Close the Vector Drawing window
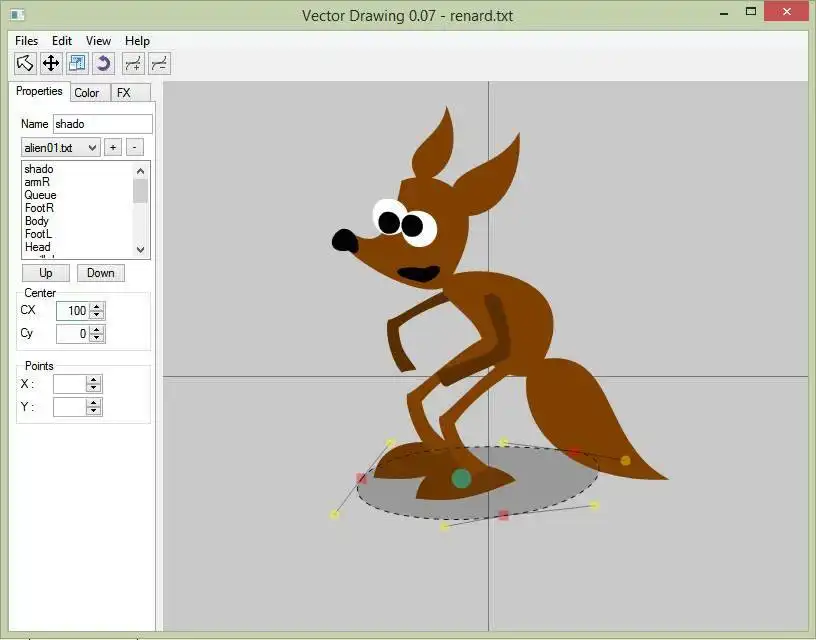The image size is (816, 640). pos(786,11)
